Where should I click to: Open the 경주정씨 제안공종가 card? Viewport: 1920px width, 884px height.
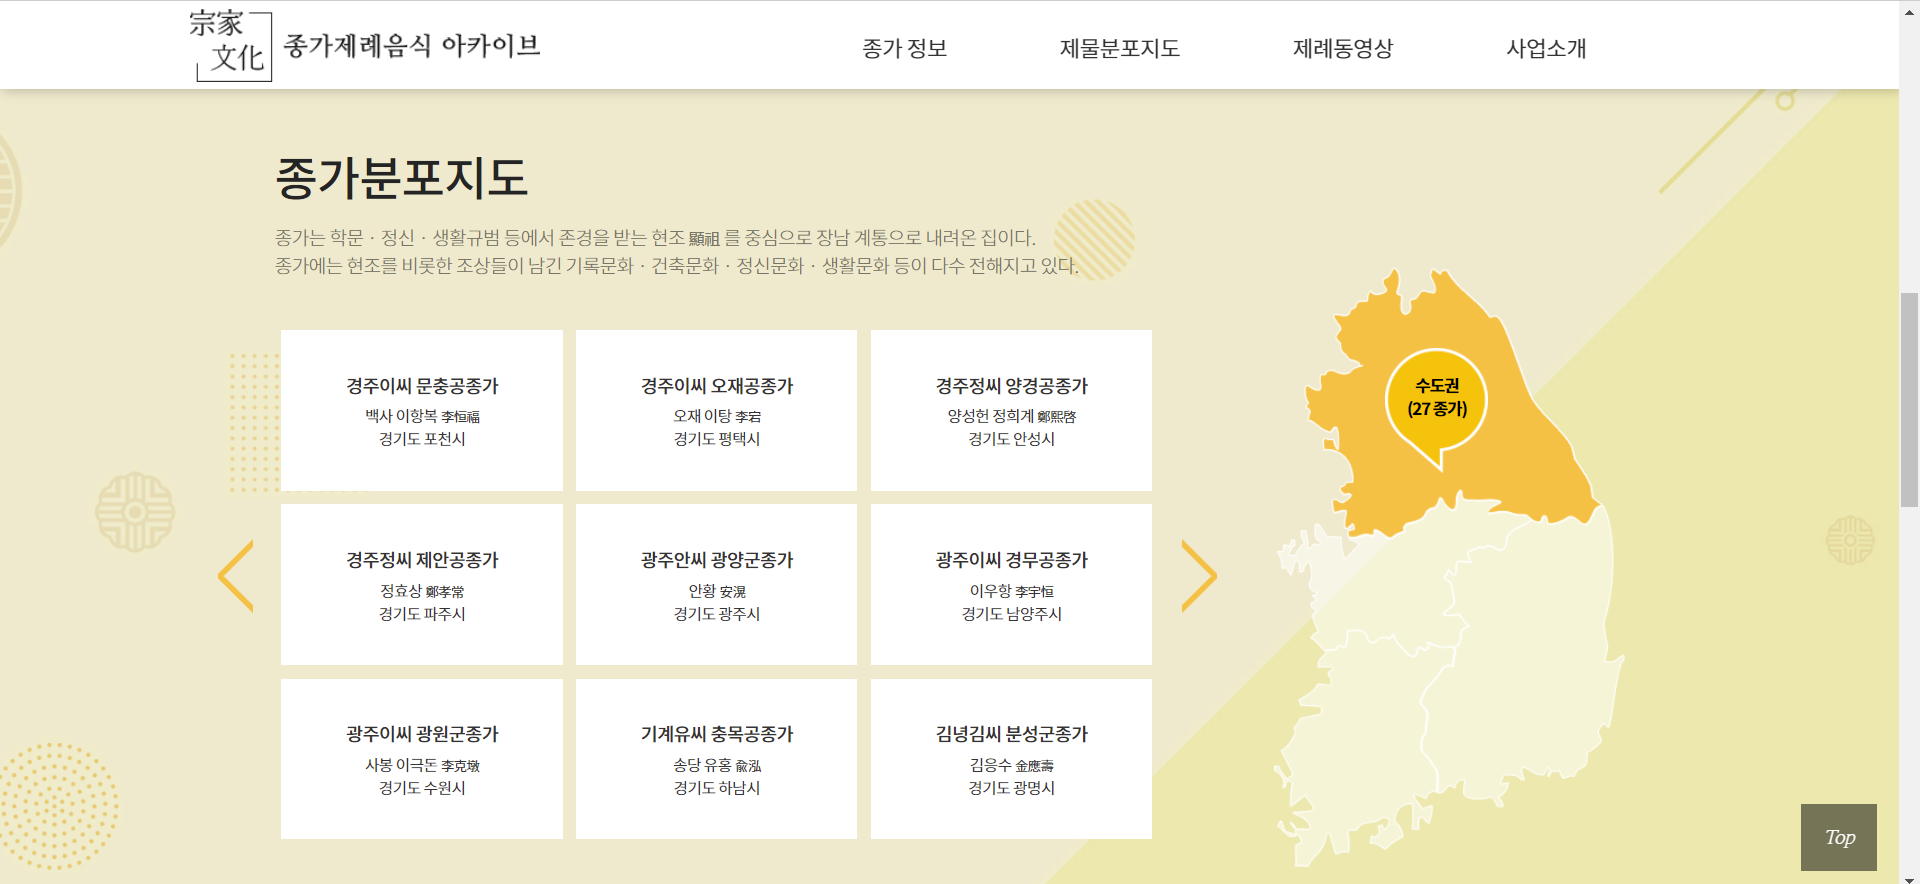click(x=422, y=584)
